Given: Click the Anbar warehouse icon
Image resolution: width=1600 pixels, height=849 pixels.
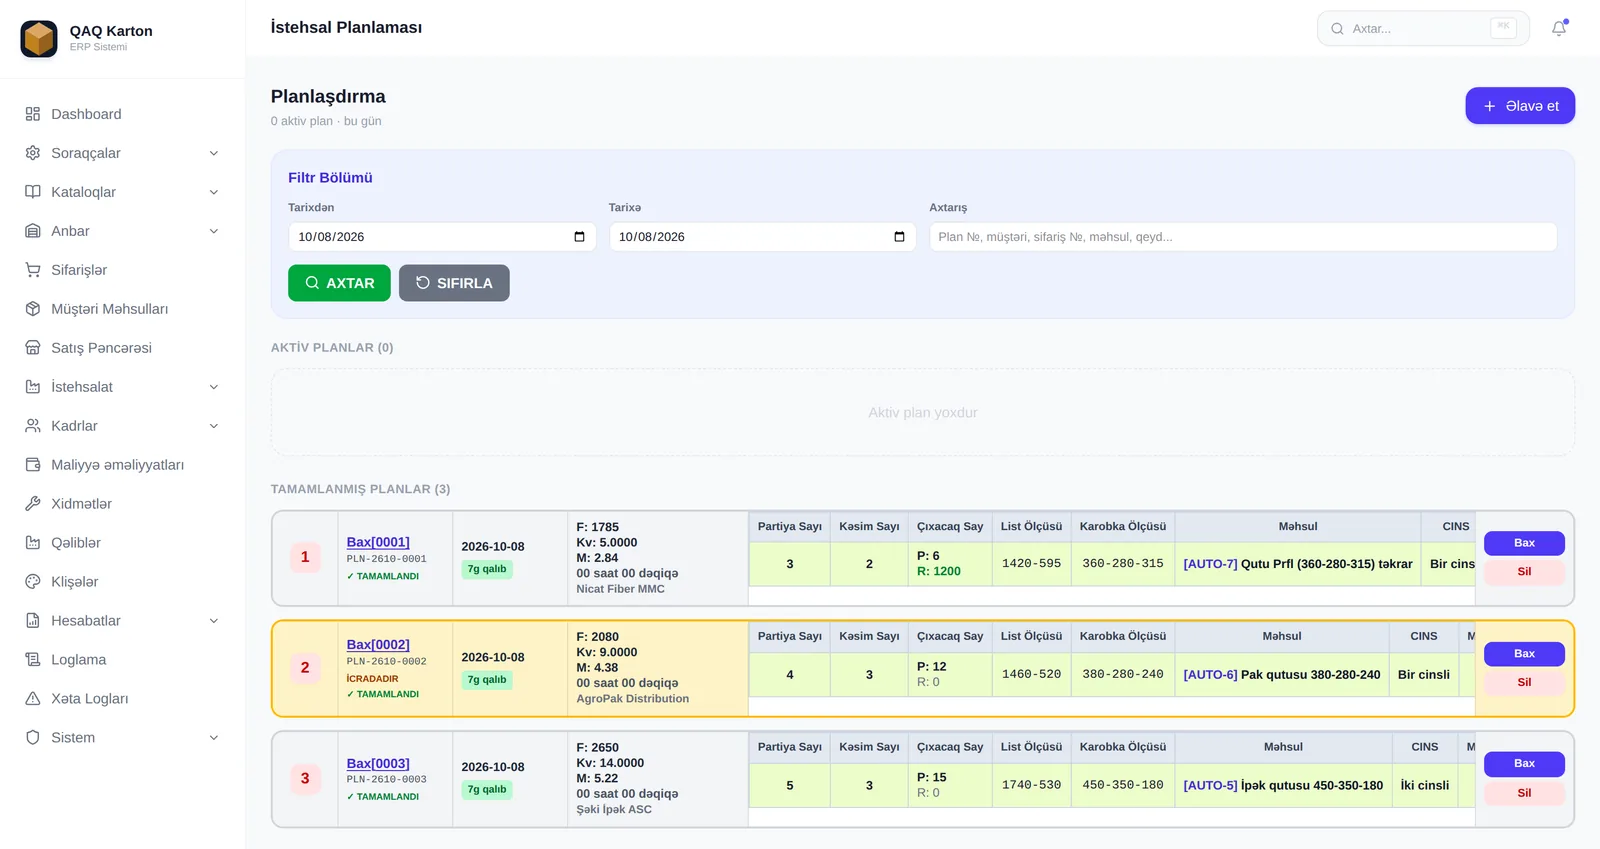Looking at the screenshot, I should click(33, 231).
